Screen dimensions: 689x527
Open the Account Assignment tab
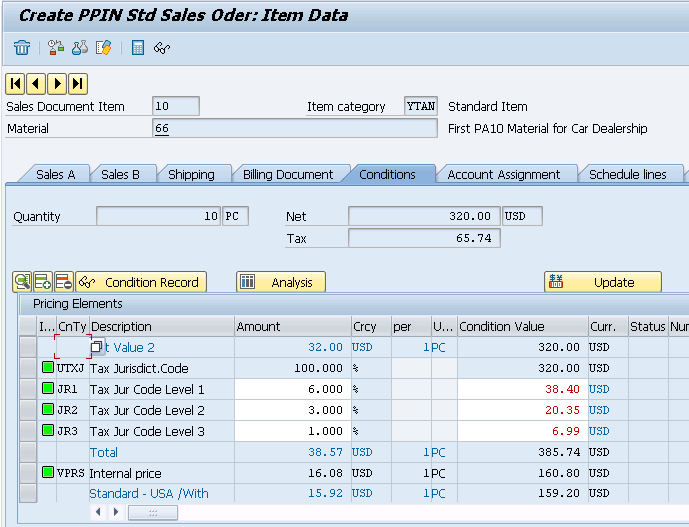coord(503,174)
